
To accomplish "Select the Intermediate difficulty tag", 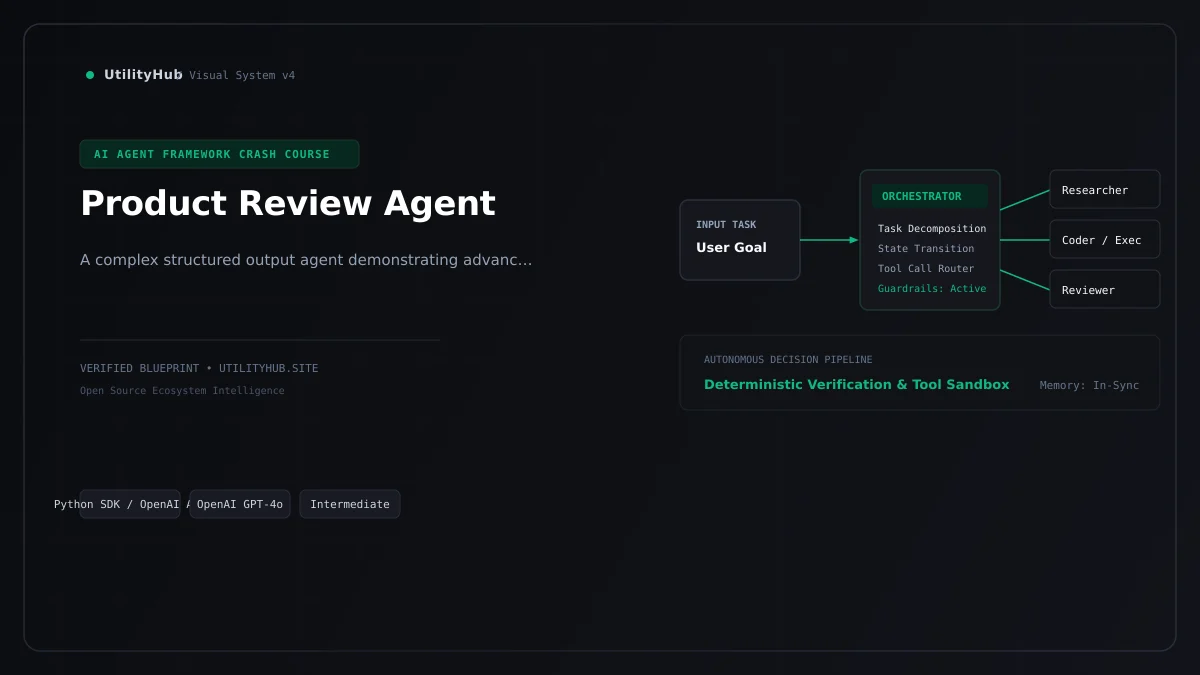I will [350, 504].
